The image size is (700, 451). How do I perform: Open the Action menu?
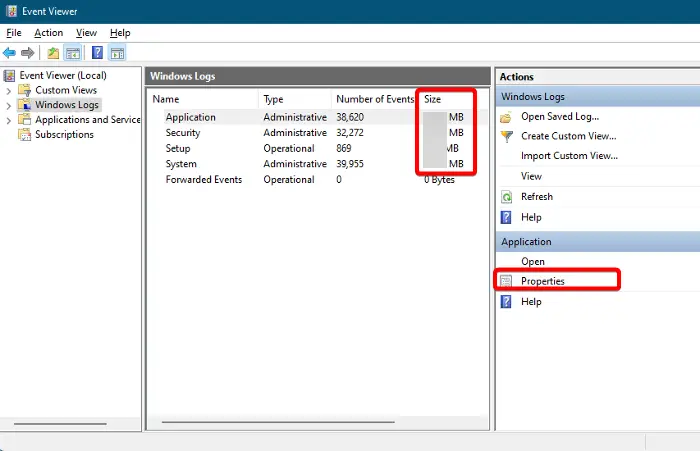point(49,33)
